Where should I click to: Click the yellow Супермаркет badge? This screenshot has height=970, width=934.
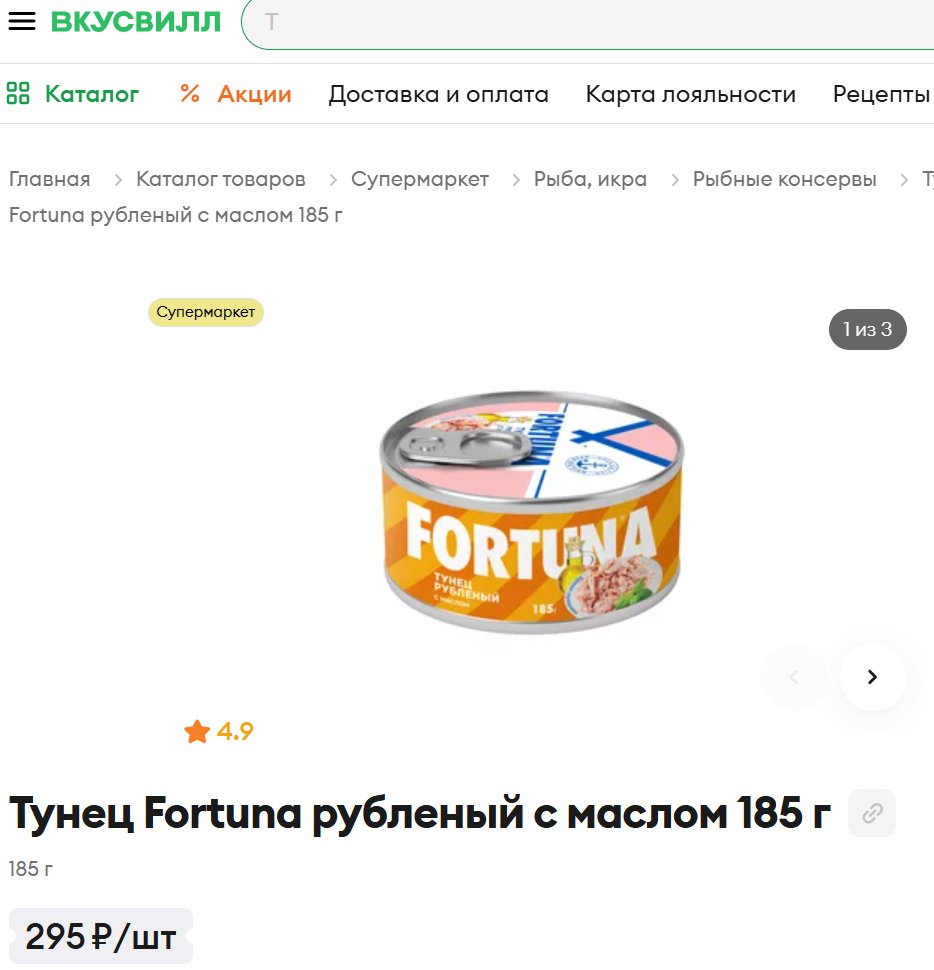click(206, 312)
